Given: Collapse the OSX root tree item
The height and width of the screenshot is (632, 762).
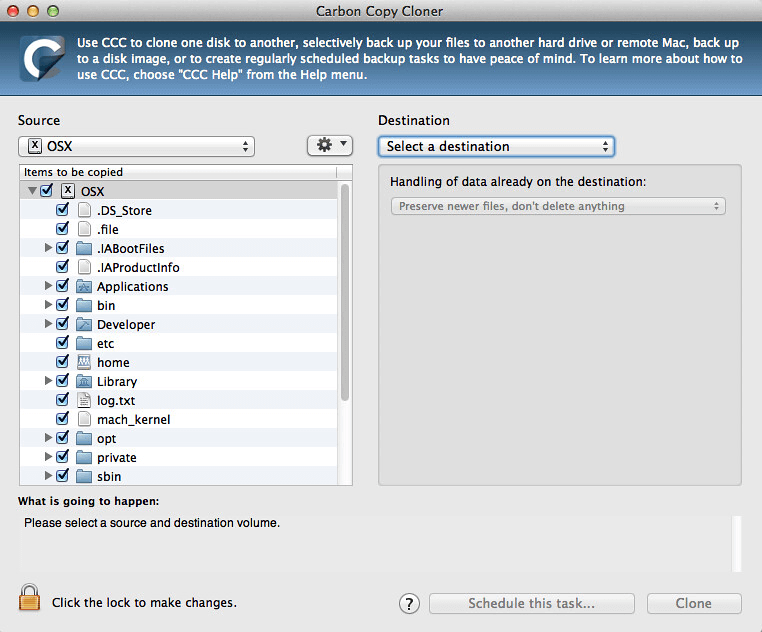Looking at the screenshot, I should pos(32,191).
